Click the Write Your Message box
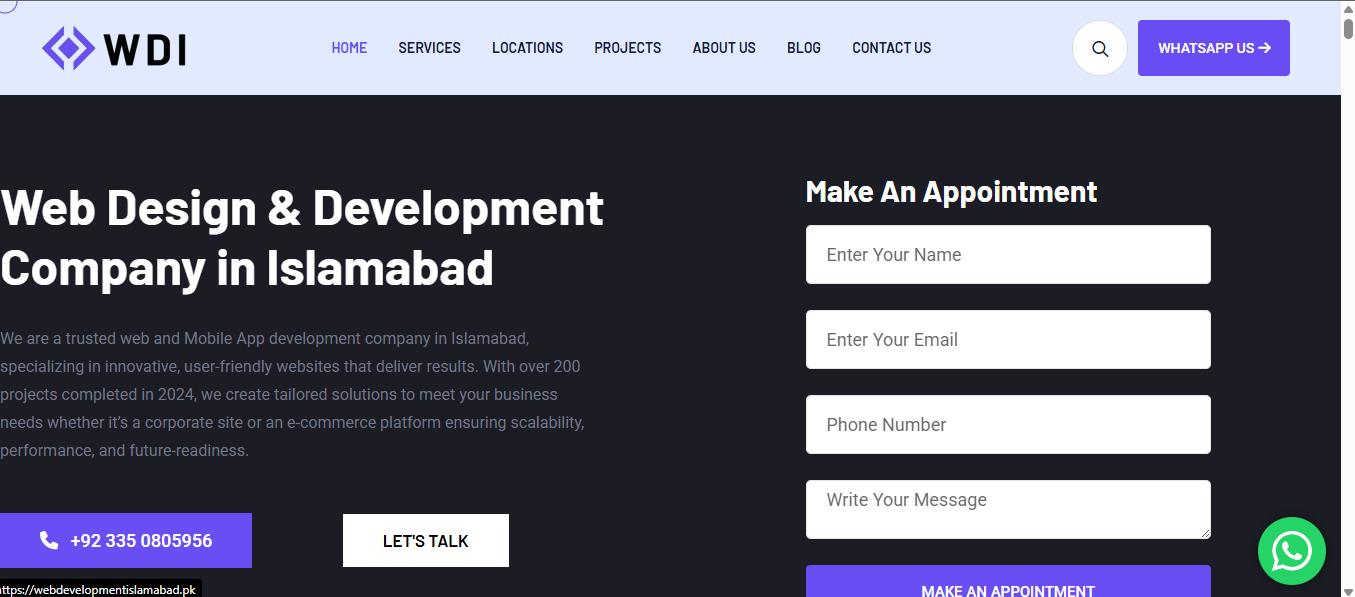Viewport: 1355px width, 597px height. point(1007,509)
